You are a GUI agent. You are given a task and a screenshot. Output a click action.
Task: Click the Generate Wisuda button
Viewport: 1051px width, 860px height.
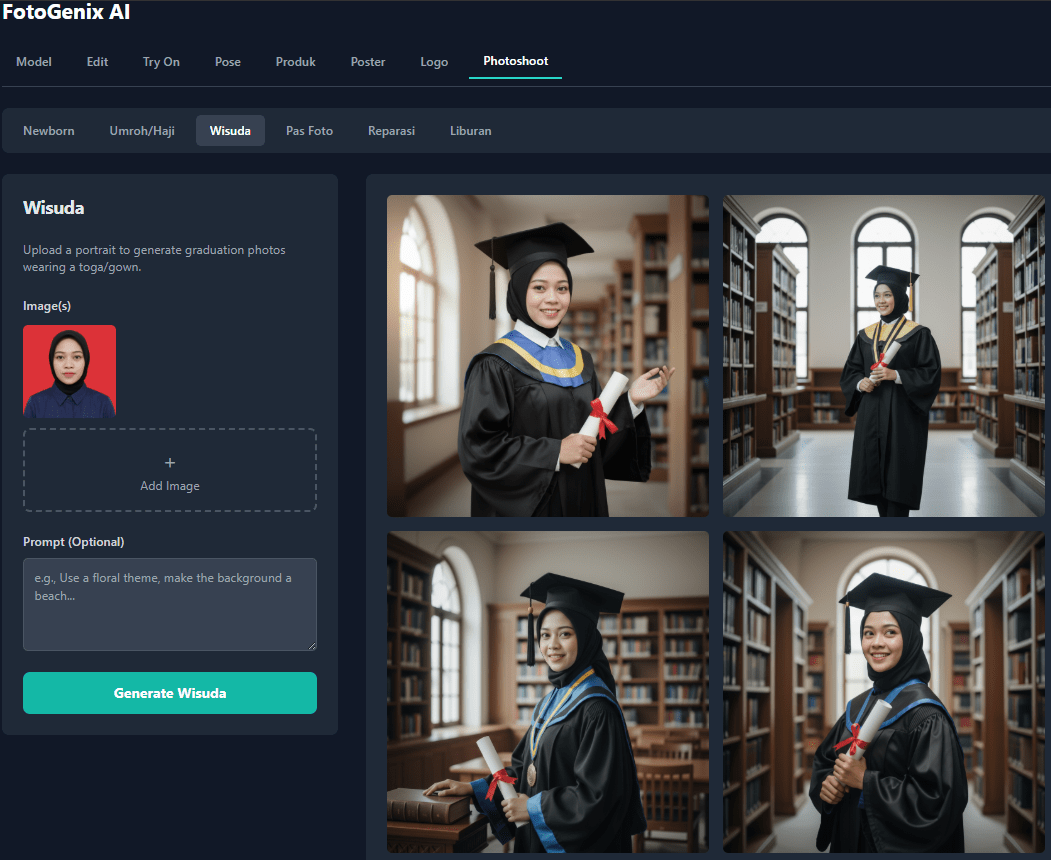click(x=170, y=693)
